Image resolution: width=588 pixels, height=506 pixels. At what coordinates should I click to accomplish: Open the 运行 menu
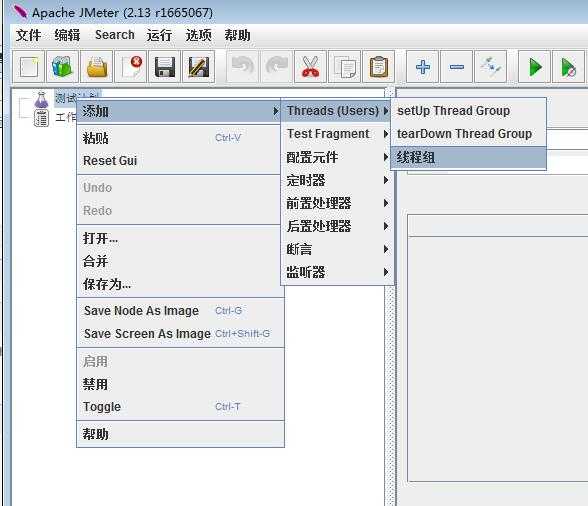pyautogui.click(x=159, y=35)
